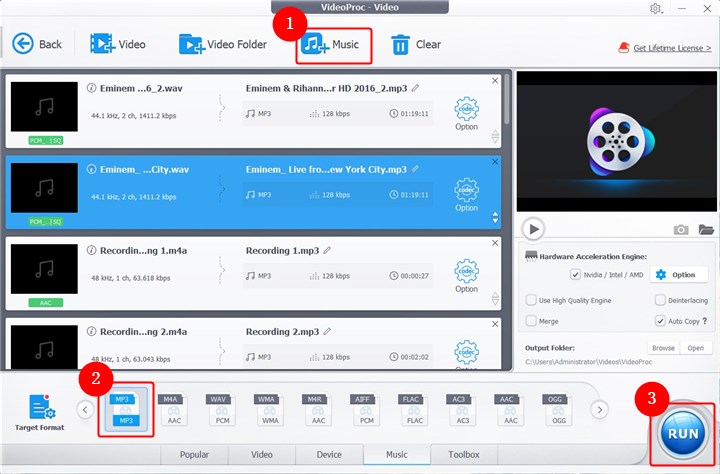Toggle the Auto Copy checkbox

tap(660, 321)
